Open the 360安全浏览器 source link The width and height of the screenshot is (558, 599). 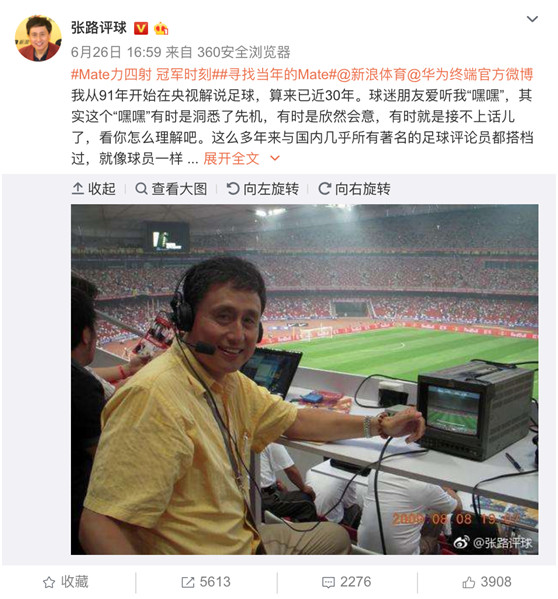244,52
